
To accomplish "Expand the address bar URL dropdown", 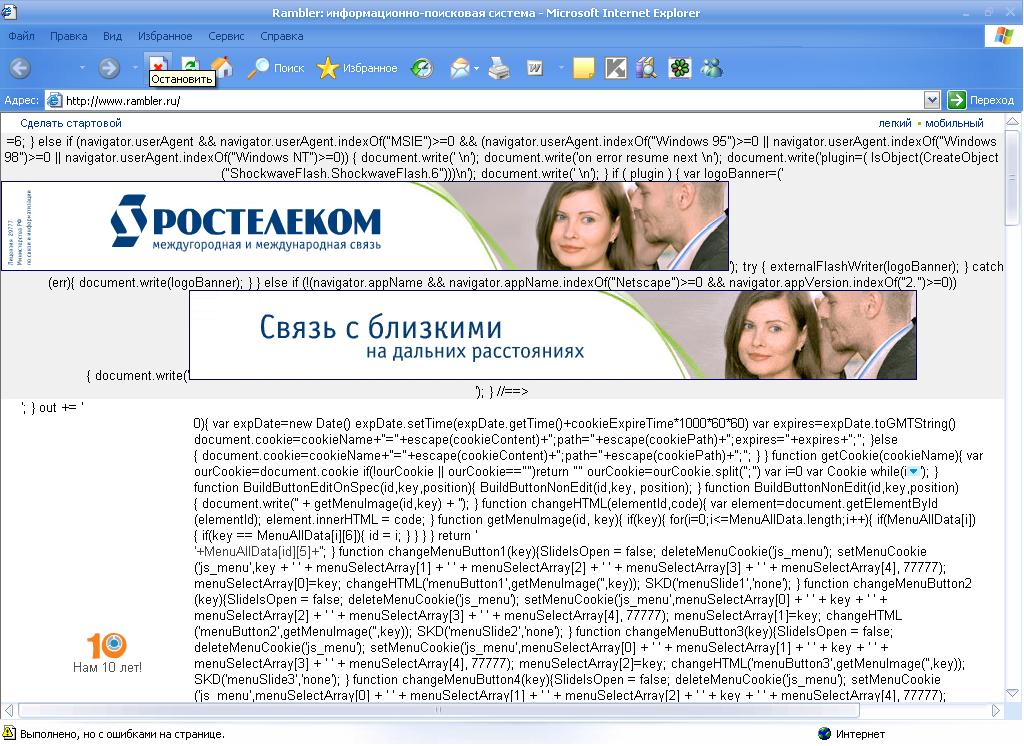I will [932, 100].
